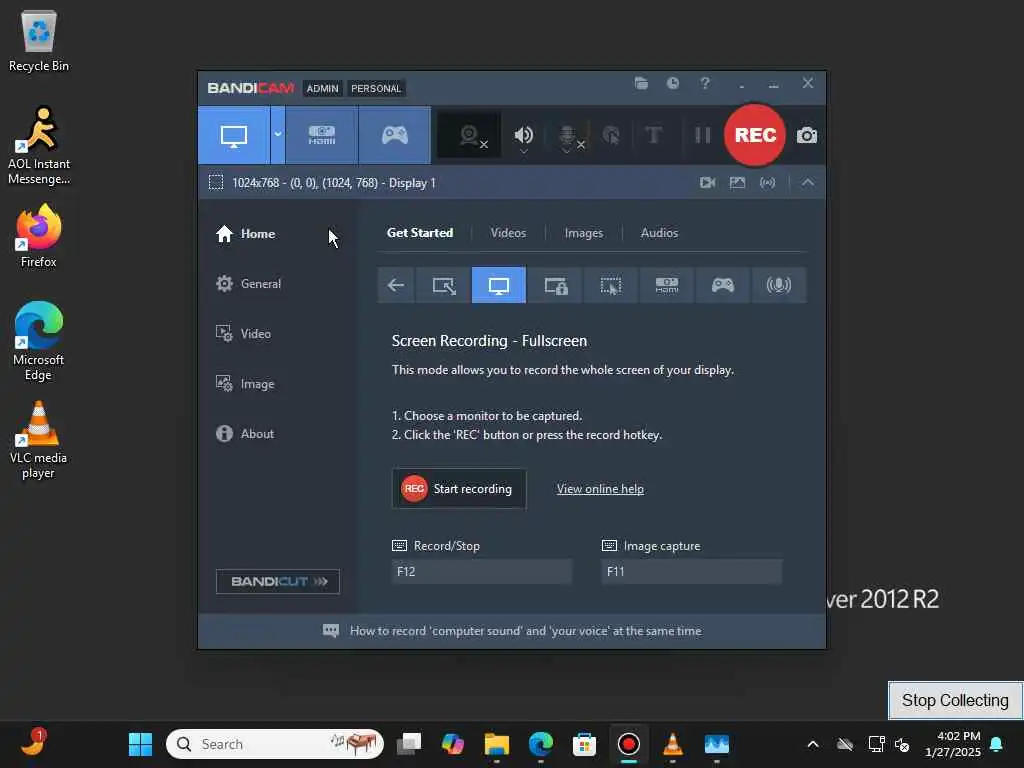Show hidden system tray icons
This screenshot has height=768, width=1024.
[x=813, y=744]
